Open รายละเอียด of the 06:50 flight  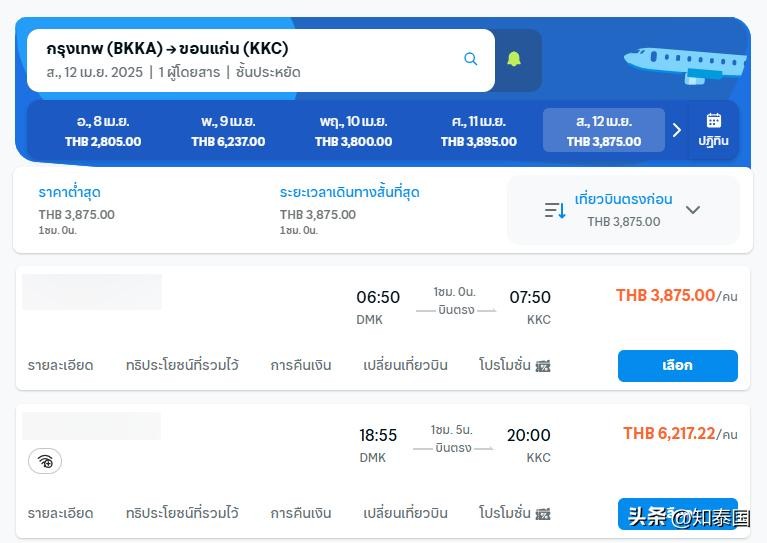pyautogui.click(x=61, y=365)
